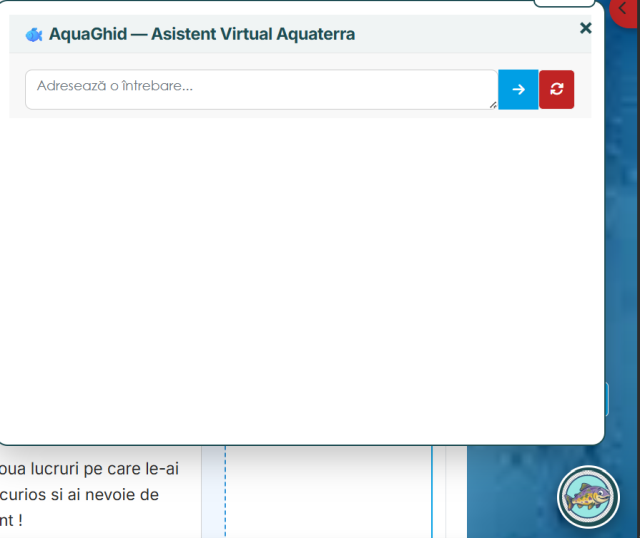The height and width of the screenshot is (538, 640).
Task: Click the AquaGhid — Asistent Virtual Aquaterra title
Action: [202, 34]
